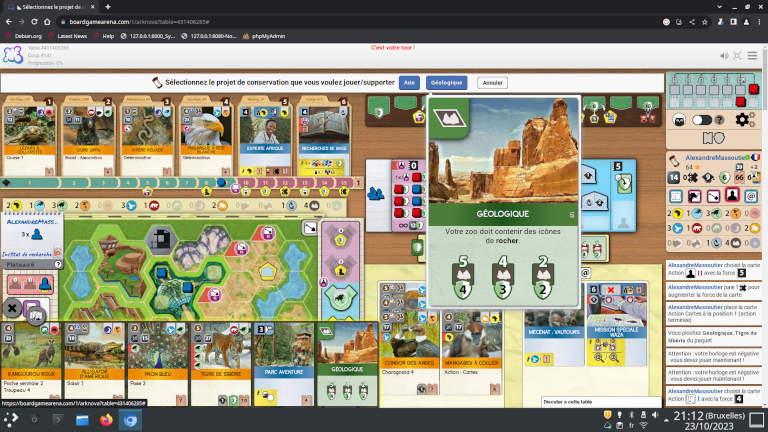
Task: Click the round cards icon above the hand
Action: pos(35,316)
